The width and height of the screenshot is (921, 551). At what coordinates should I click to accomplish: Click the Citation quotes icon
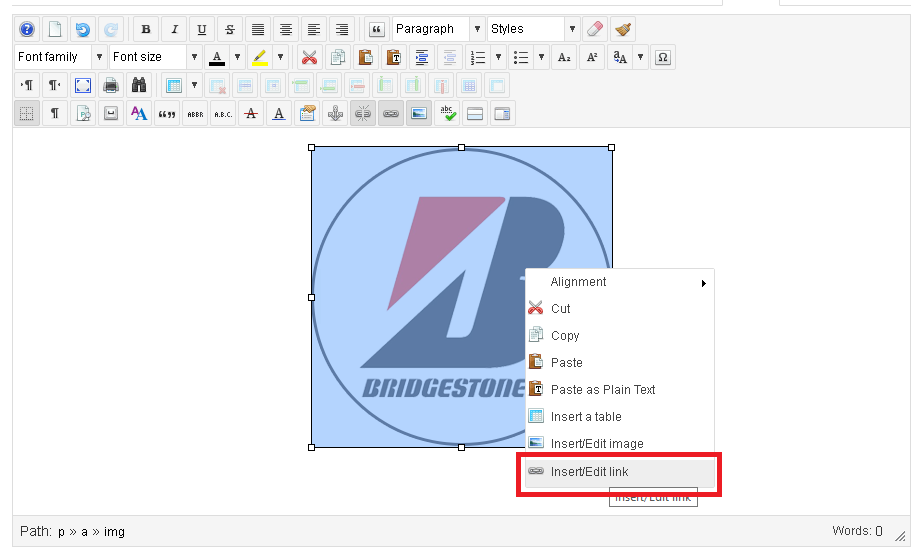tap(167, 113)
